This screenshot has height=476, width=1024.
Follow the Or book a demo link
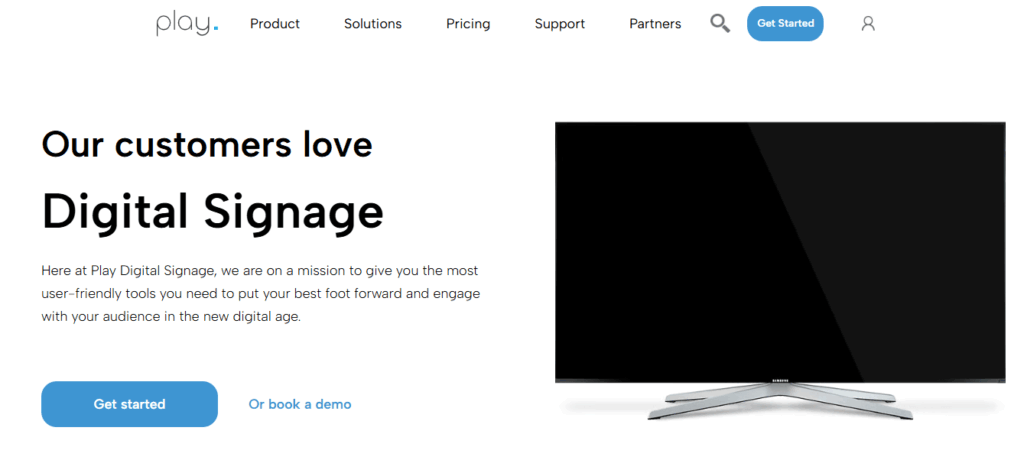coord(300,404)
